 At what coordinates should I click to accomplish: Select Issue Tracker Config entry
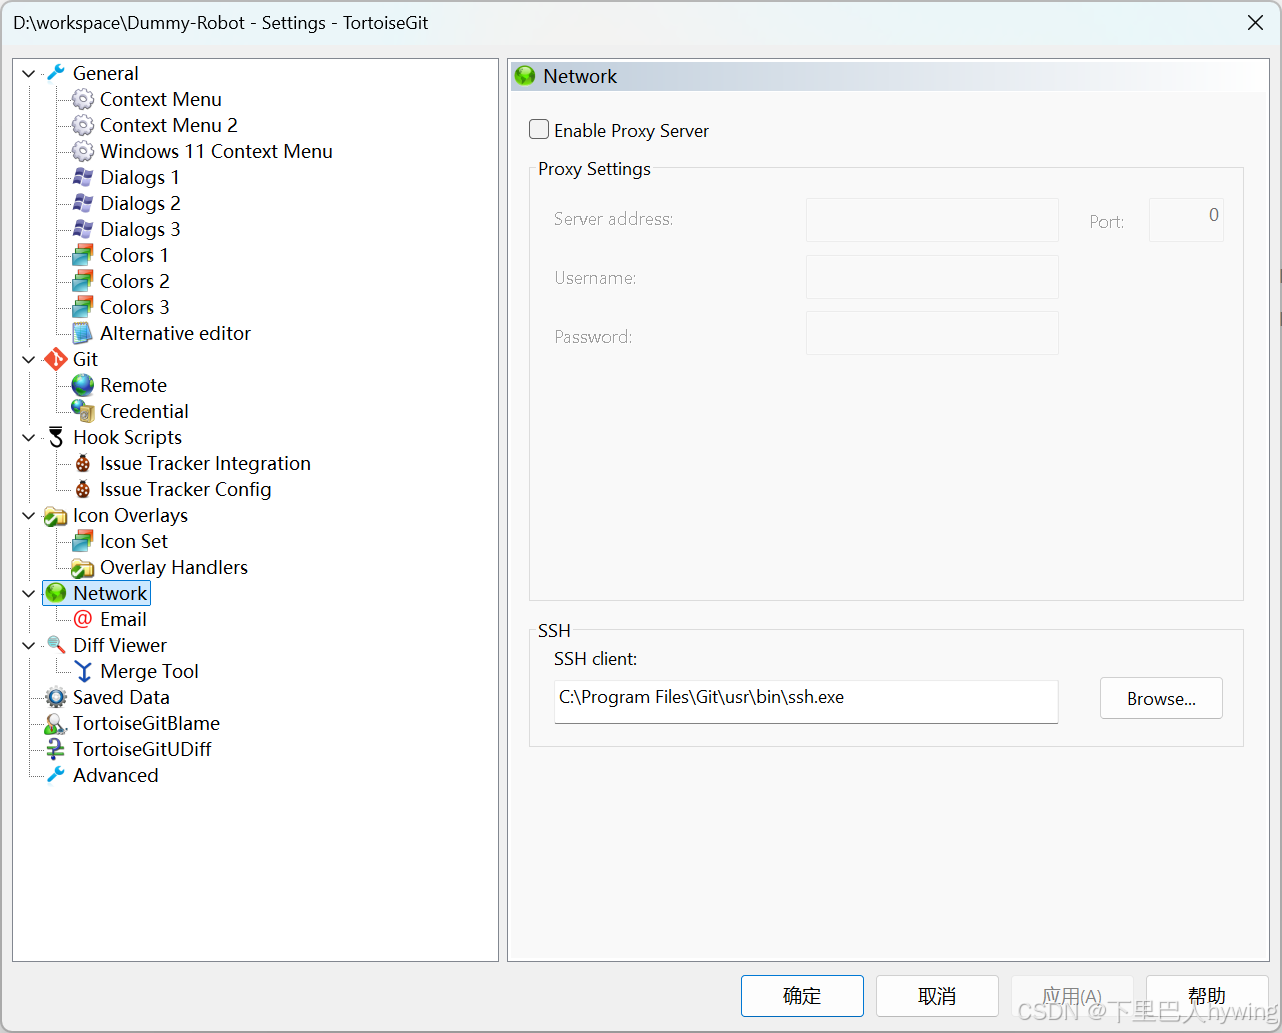point(185,489)
